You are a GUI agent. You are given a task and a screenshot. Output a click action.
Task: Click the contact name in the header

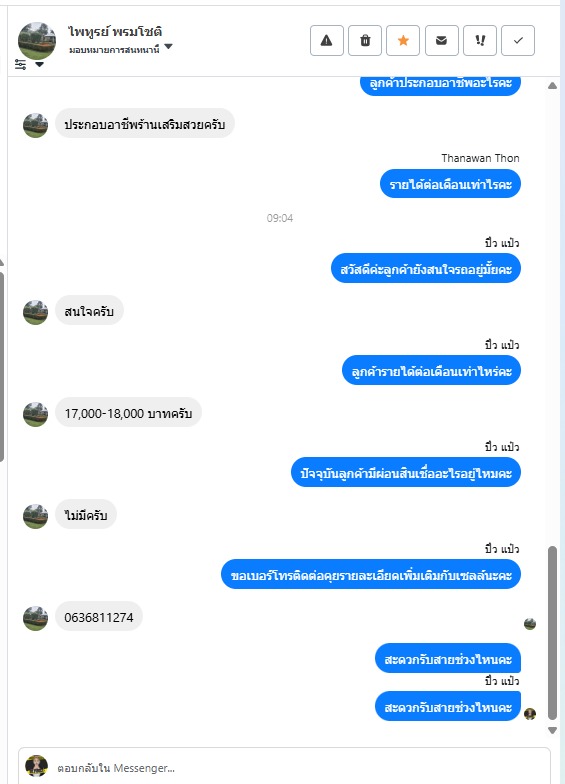[x=115, y=32]
